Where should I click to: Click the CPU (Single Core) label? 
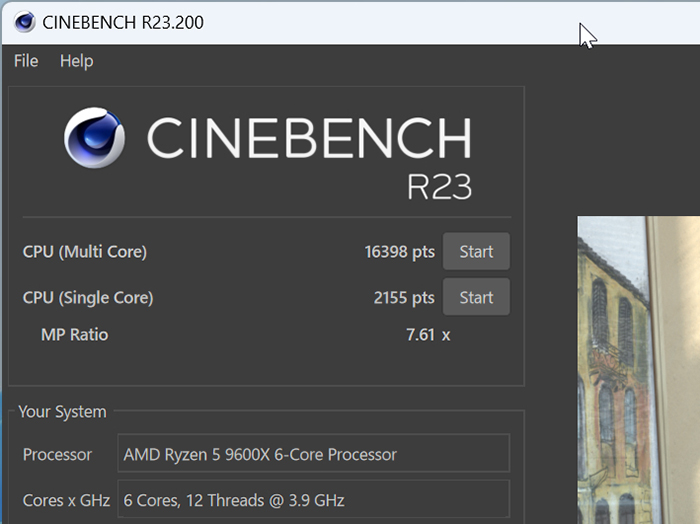click(88, 298)
